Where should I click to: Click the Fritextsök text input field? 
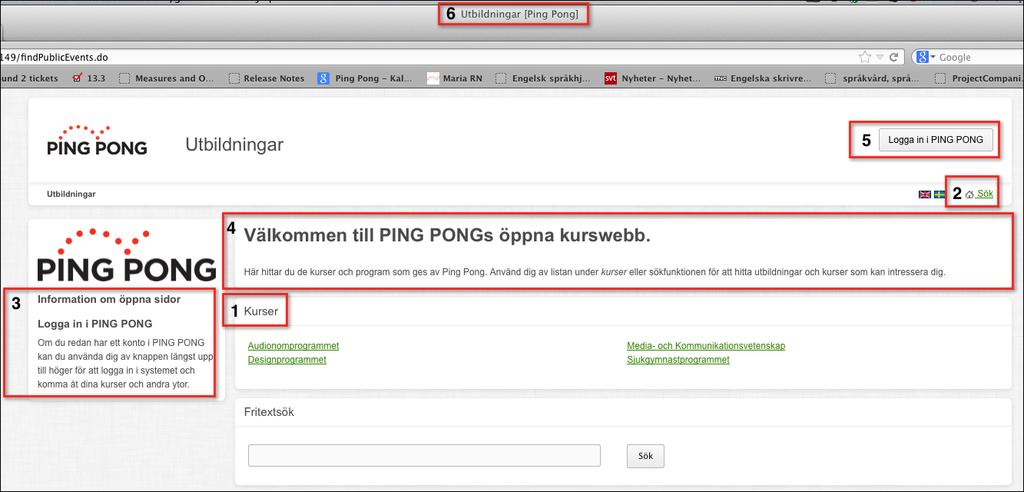(x=424, y=455)
